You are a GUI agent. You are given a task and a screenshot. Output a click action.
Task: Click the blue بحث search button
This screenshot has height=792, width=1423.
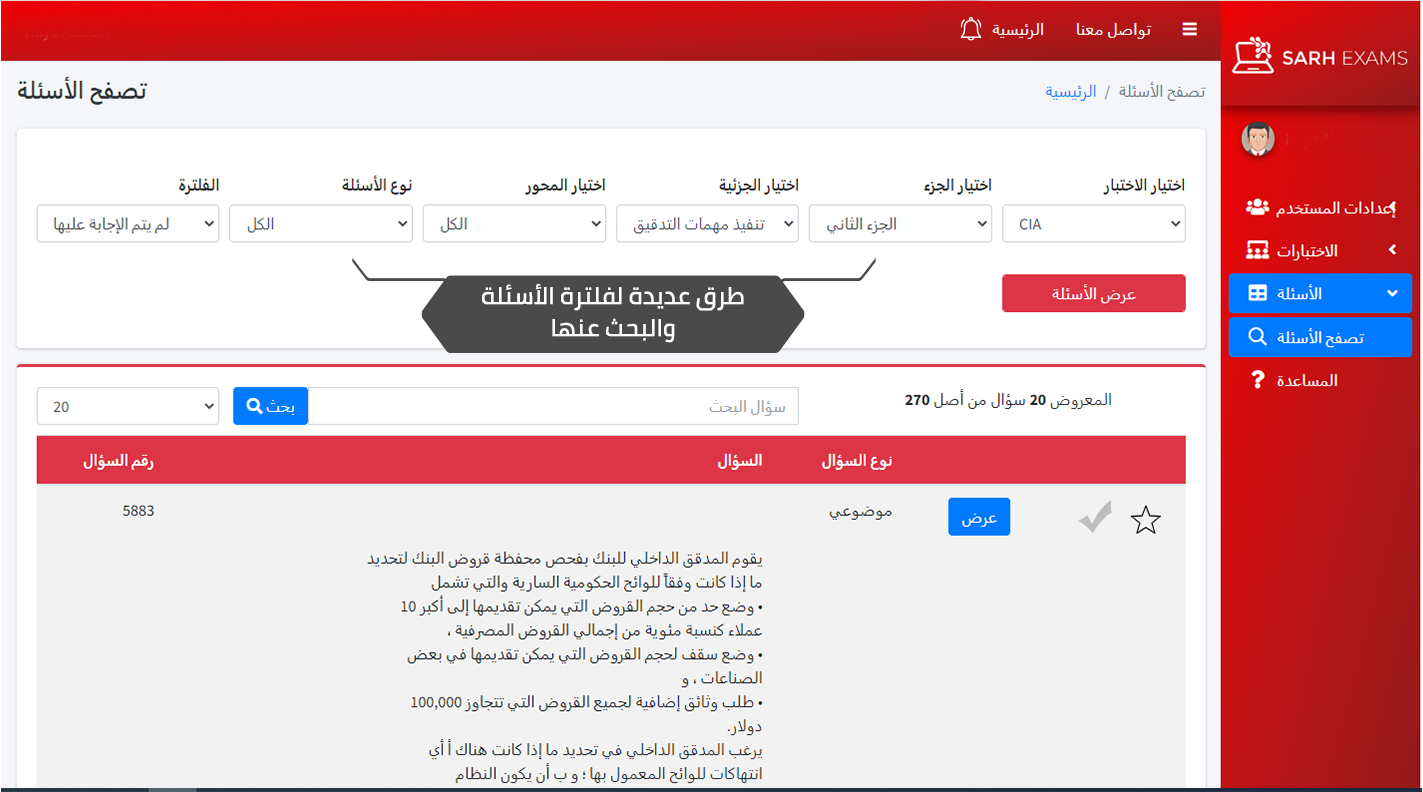tap(270, 406)
